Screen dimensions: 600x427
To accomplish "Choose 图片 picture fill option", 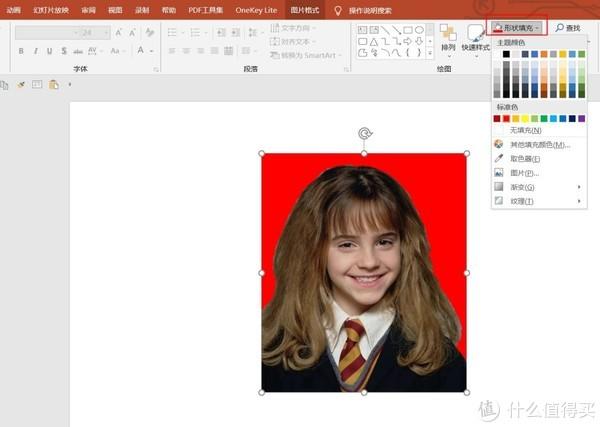I will [x=539, y=173].
